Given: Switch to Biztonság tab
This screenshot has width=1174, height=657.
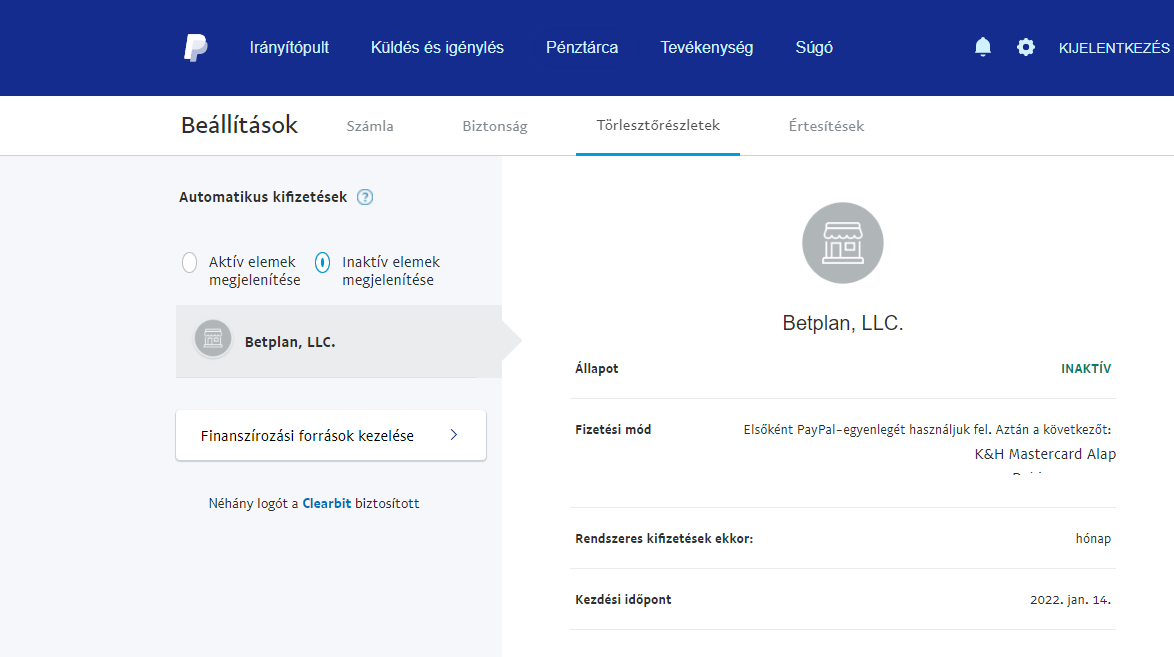Looking at the screenshot, I should 494,126.
